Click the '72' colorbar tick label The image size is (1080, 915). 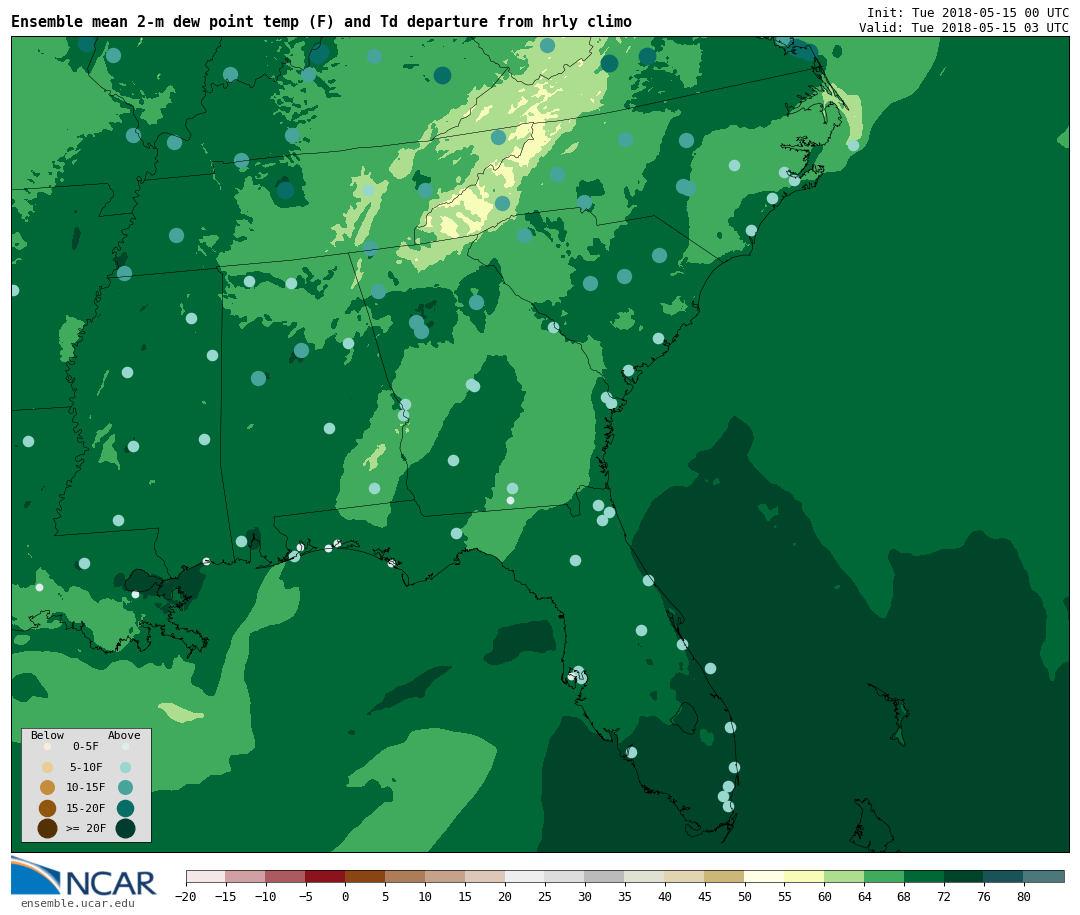[x=944, y=896]
